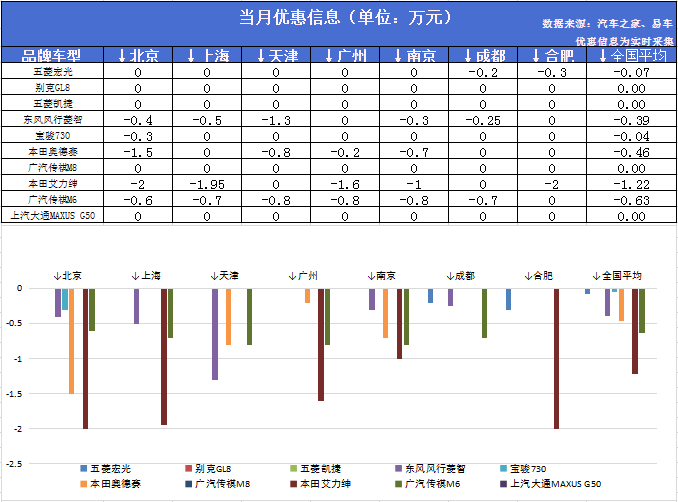This screenshot has width=678, height=502.
Task: Click the ↓北京 chart category label
Action: tap(67, 275)
